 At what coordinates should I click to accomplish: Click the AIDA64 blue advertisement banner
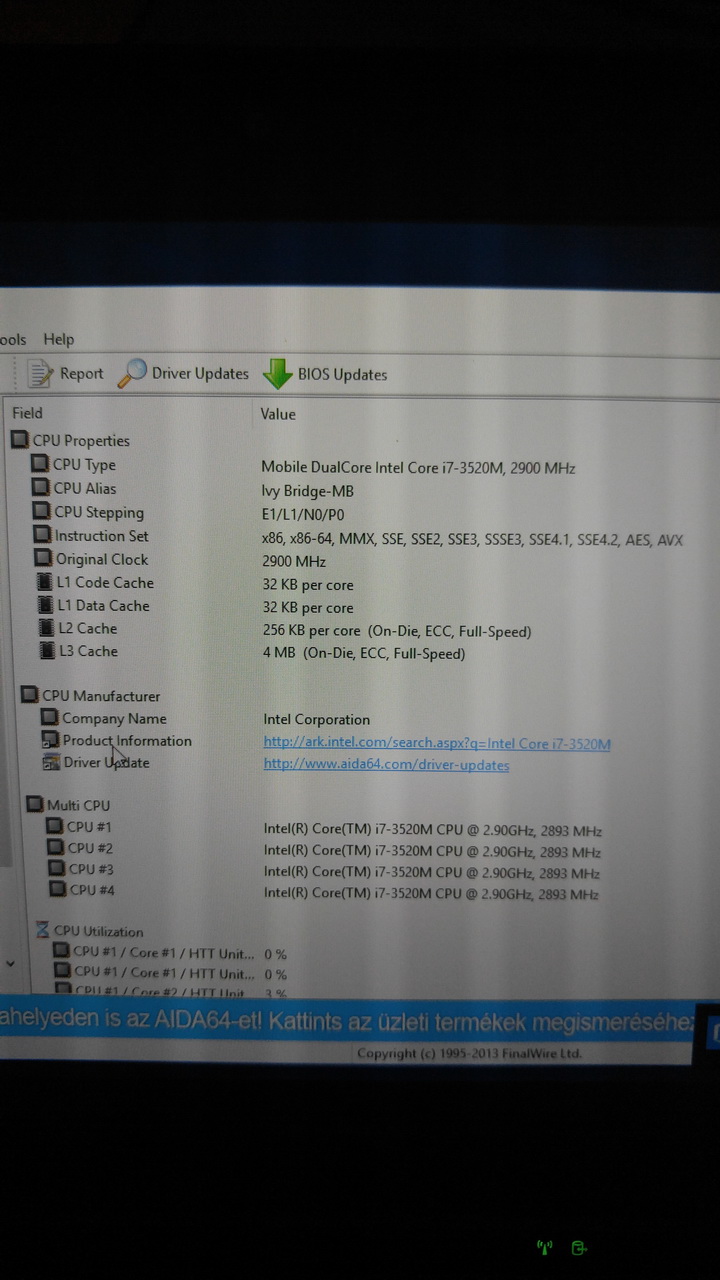346,1022
